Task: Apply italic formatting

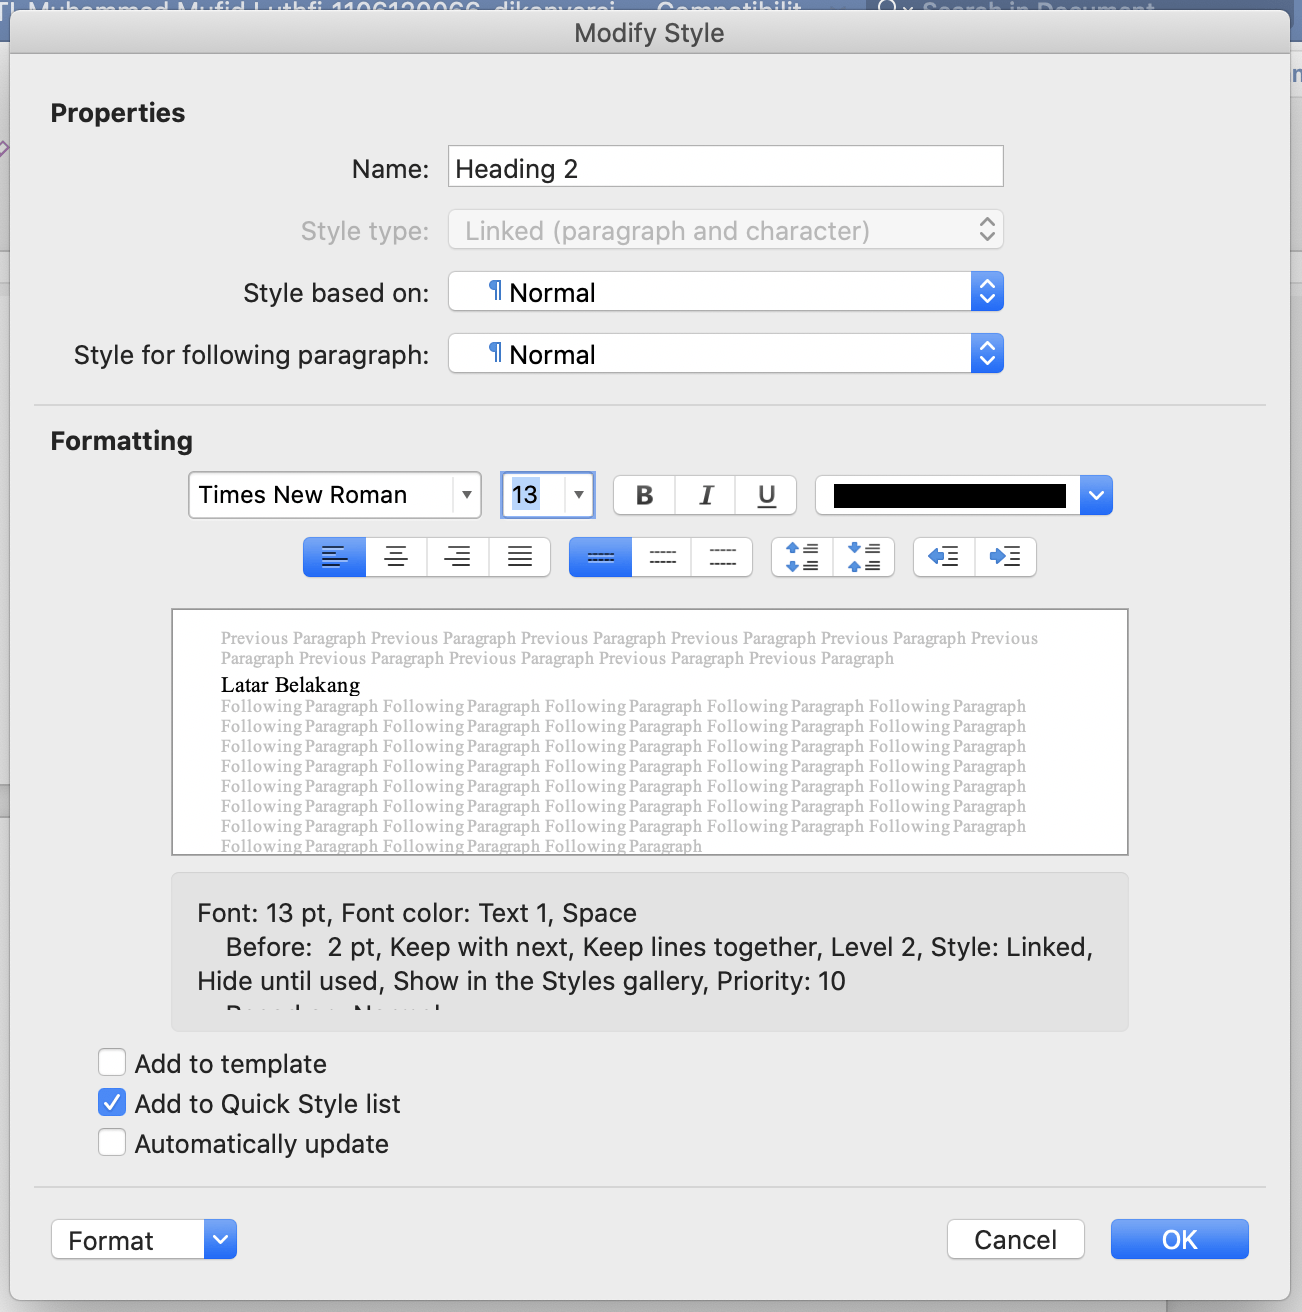Action: pyautogui.click(x=705, y=495)
